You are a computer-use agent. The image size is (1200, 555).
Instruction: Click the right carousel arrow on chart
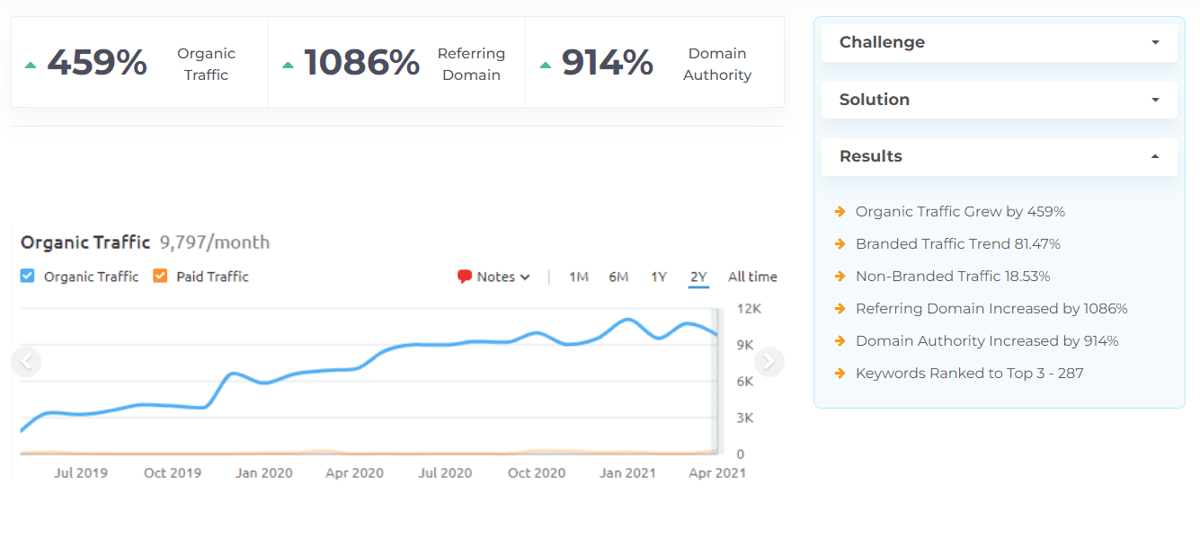point(768,361)
